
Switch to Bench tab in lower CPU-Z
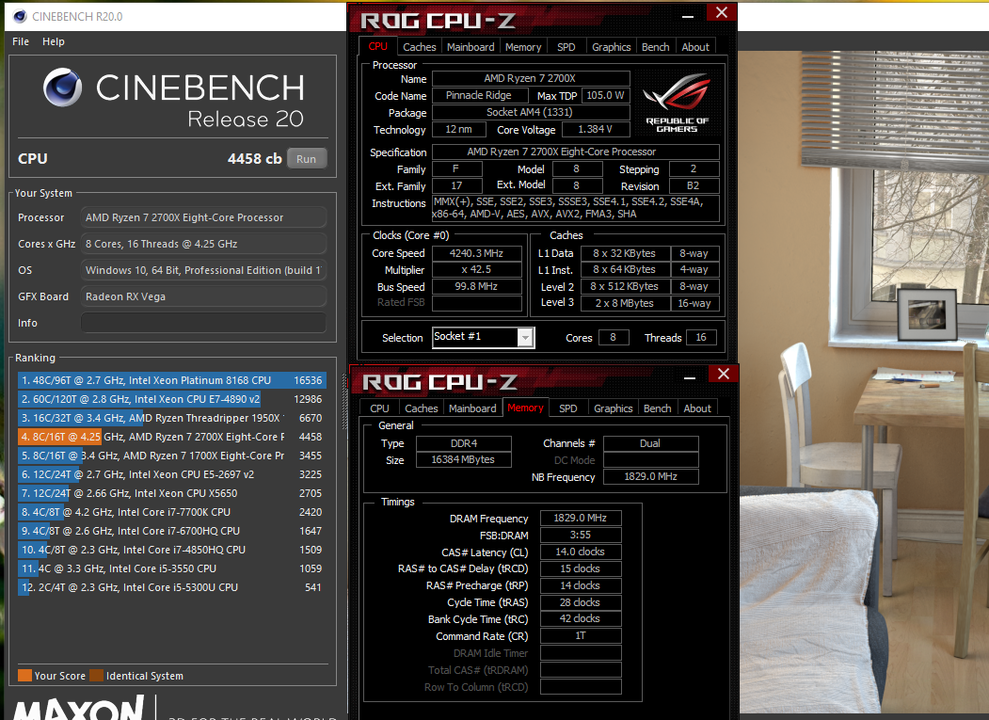(657, 409)
